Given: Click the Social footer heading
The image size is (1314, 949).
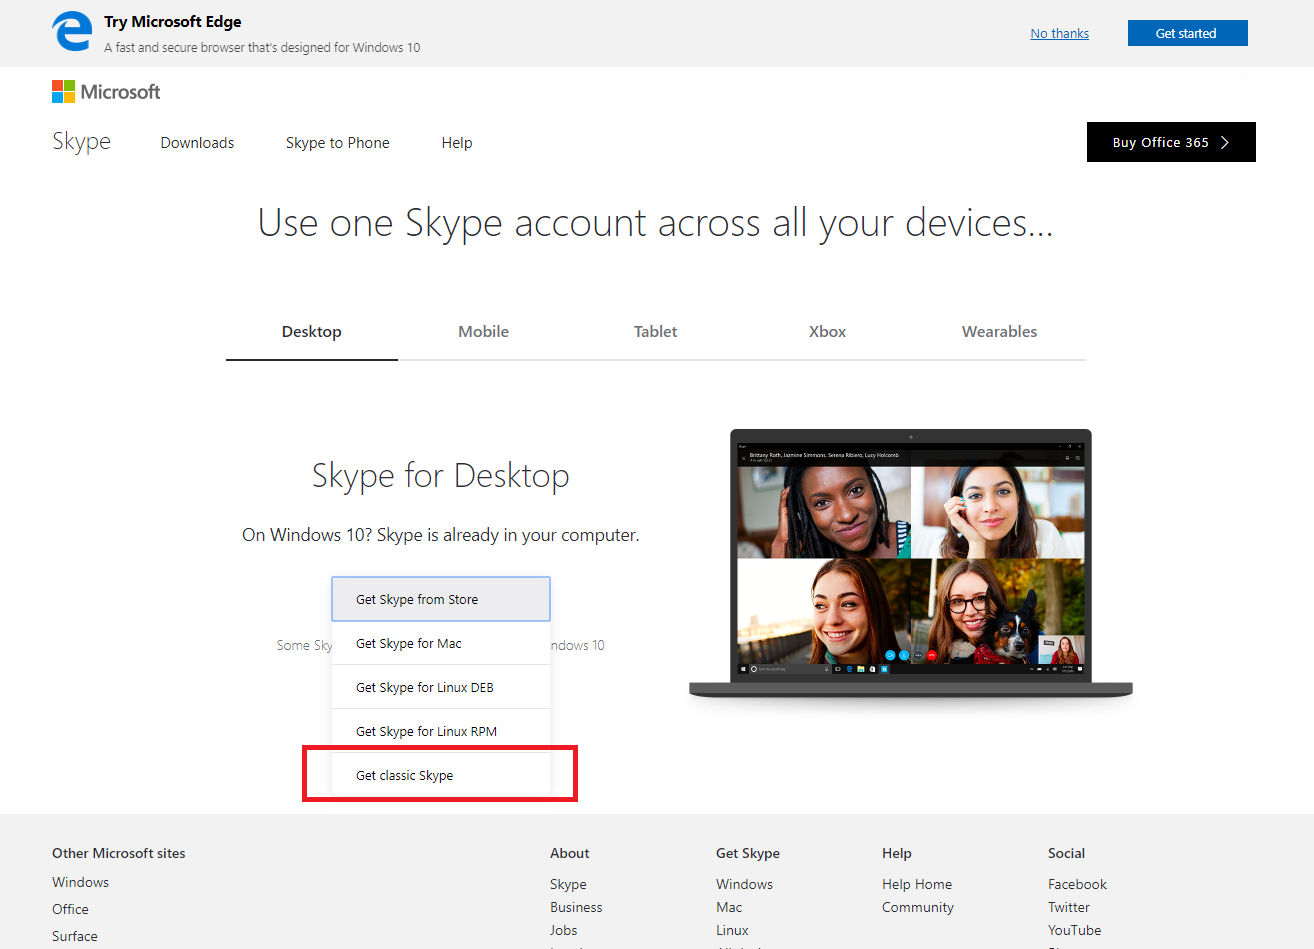Looking at the screenshot, I should coord(1066,853).
